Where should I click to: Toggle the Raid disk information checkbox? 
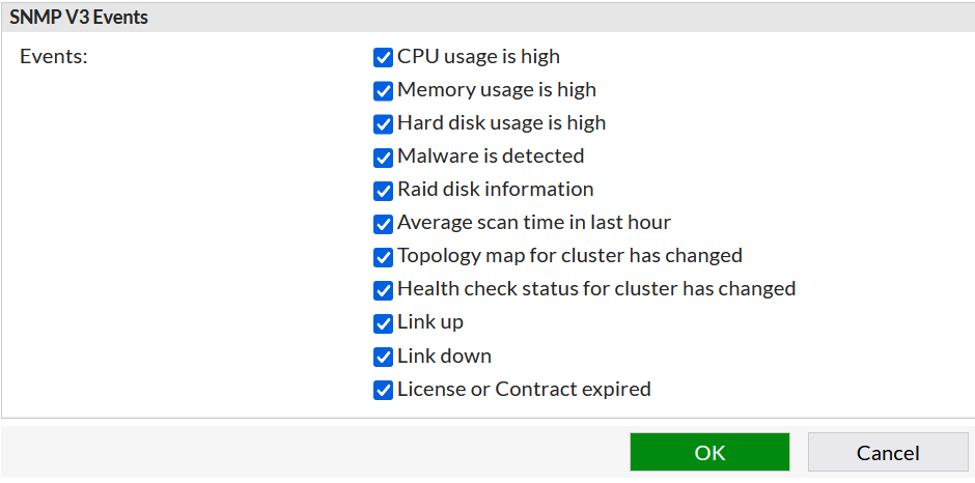pyautogui.click(x=383, y=191)
